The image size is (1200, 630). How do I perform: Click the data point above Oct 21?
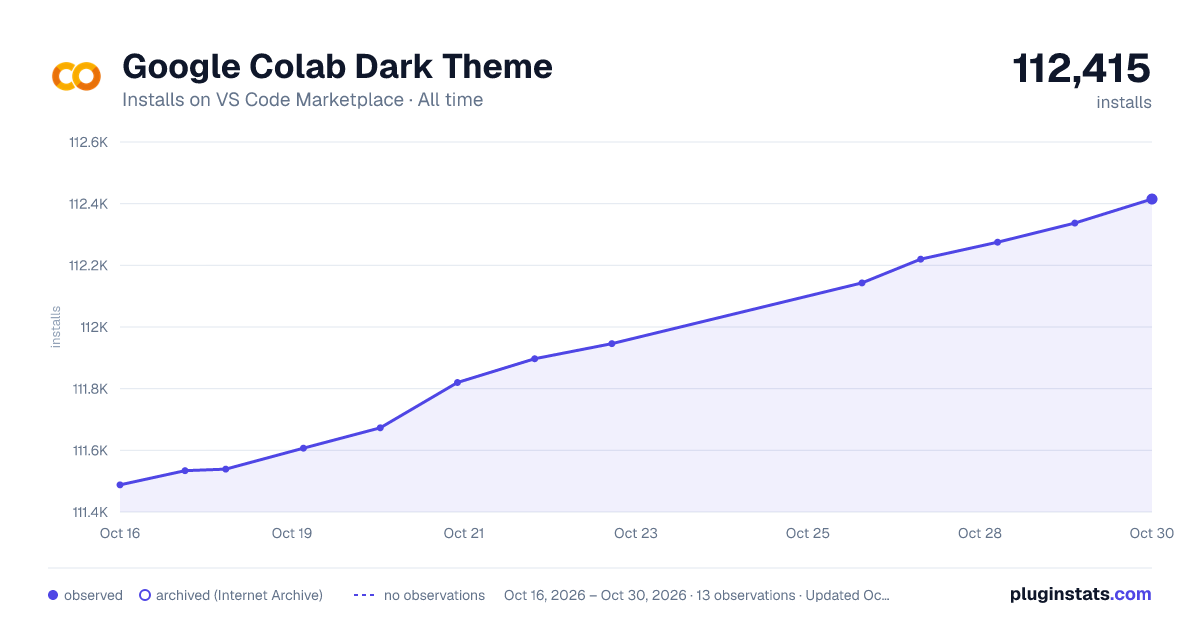(457, 382)
